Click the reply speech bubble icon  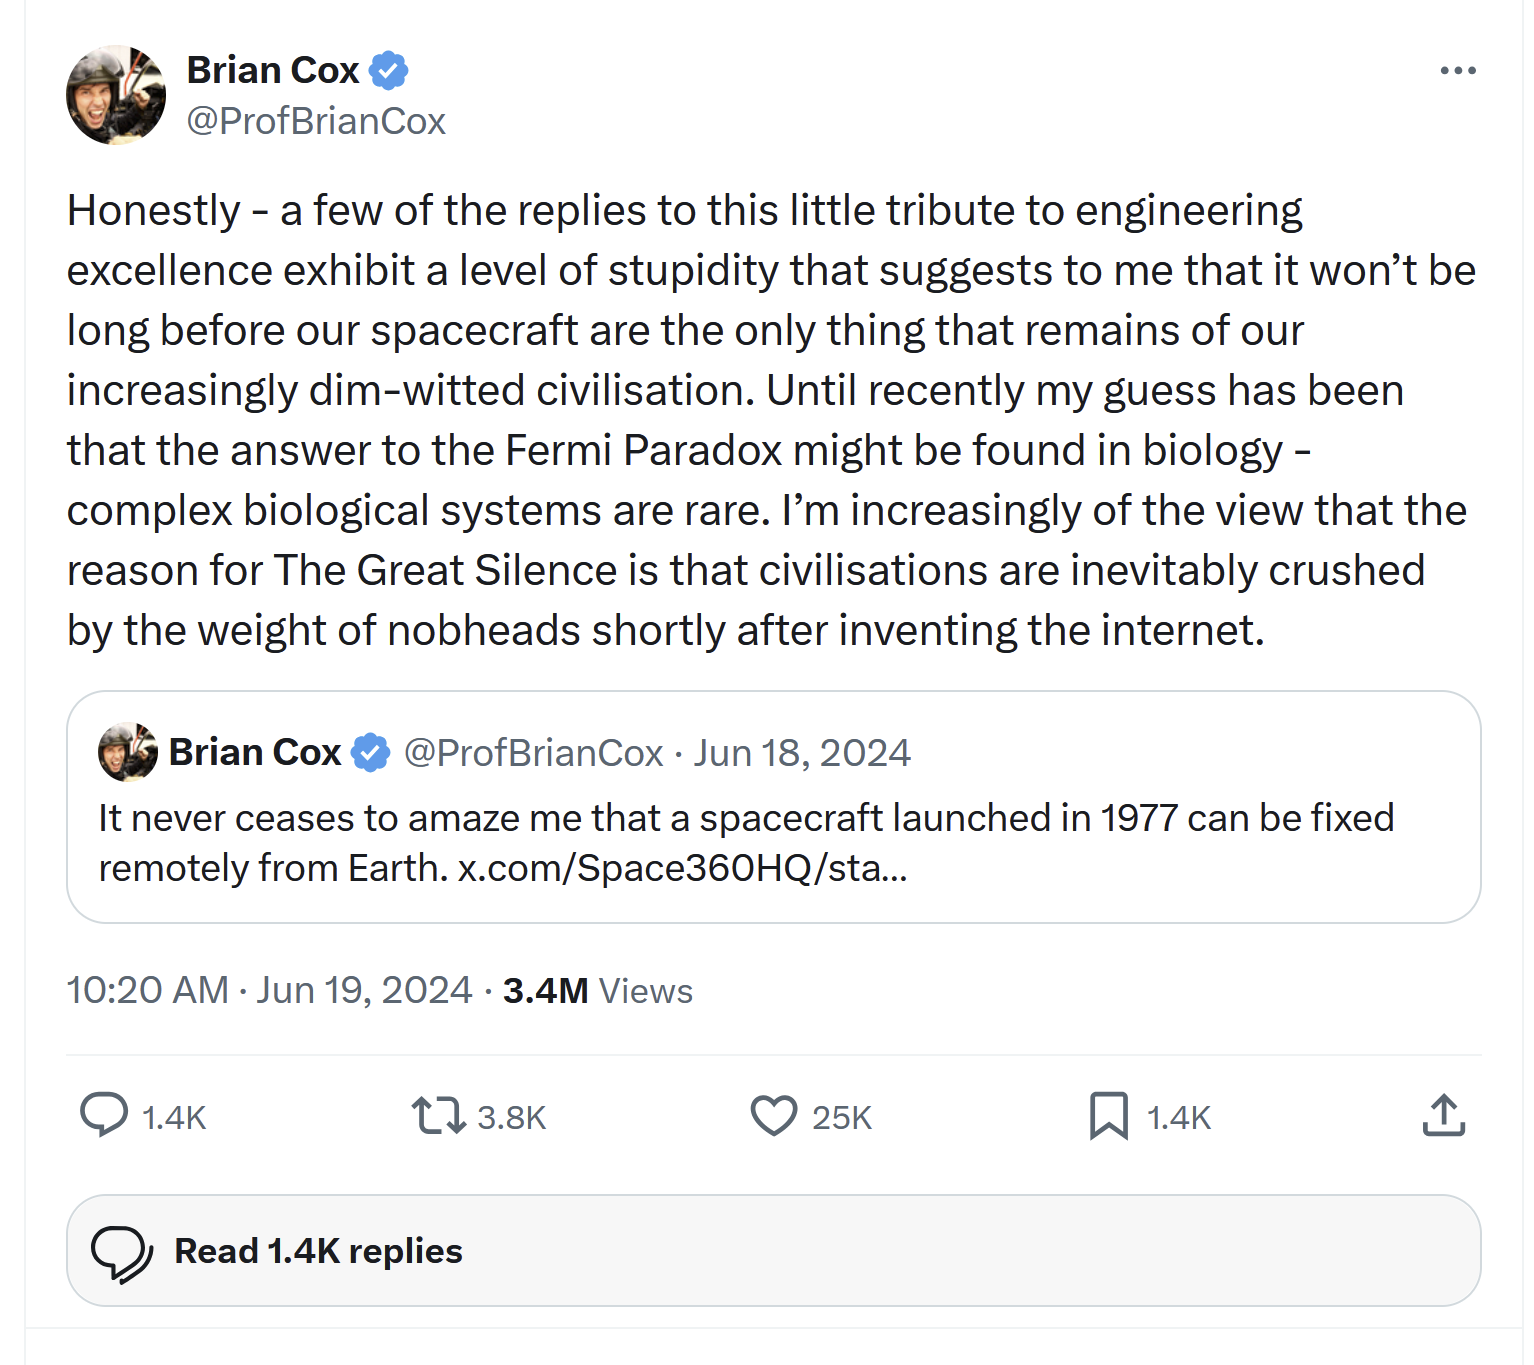(104, 1115)
